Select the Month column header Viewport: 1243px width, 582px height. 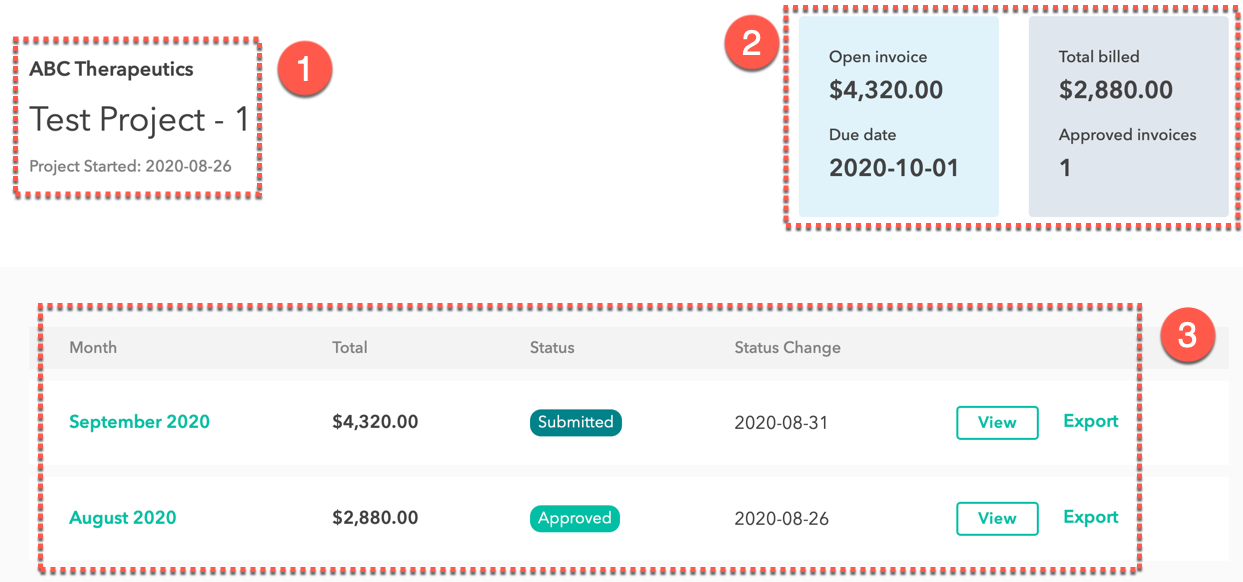pyautogui.click(x=93, y=348)
